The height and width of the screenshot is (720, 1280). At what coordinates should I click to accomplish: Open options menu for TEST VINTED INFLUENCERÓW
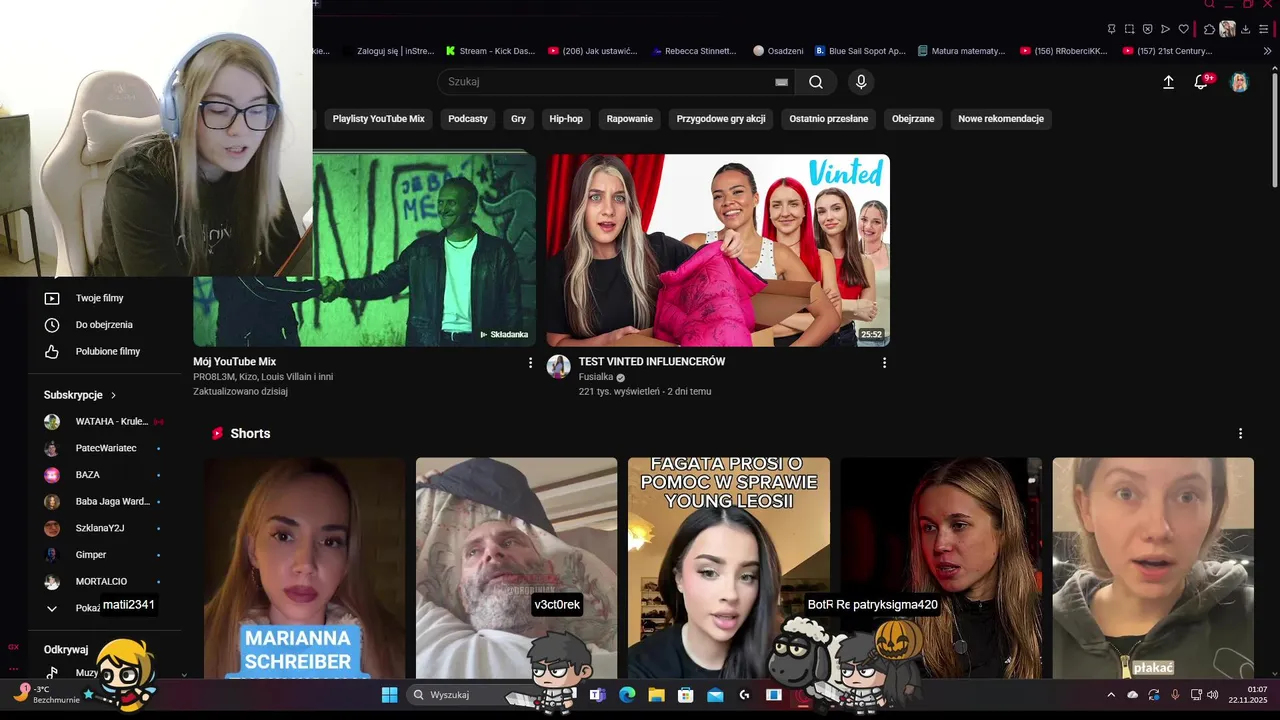click(884, 363)
